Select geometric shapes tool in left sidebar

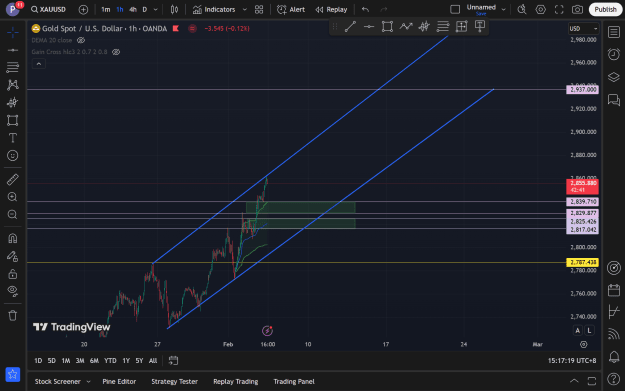[12, 120]
